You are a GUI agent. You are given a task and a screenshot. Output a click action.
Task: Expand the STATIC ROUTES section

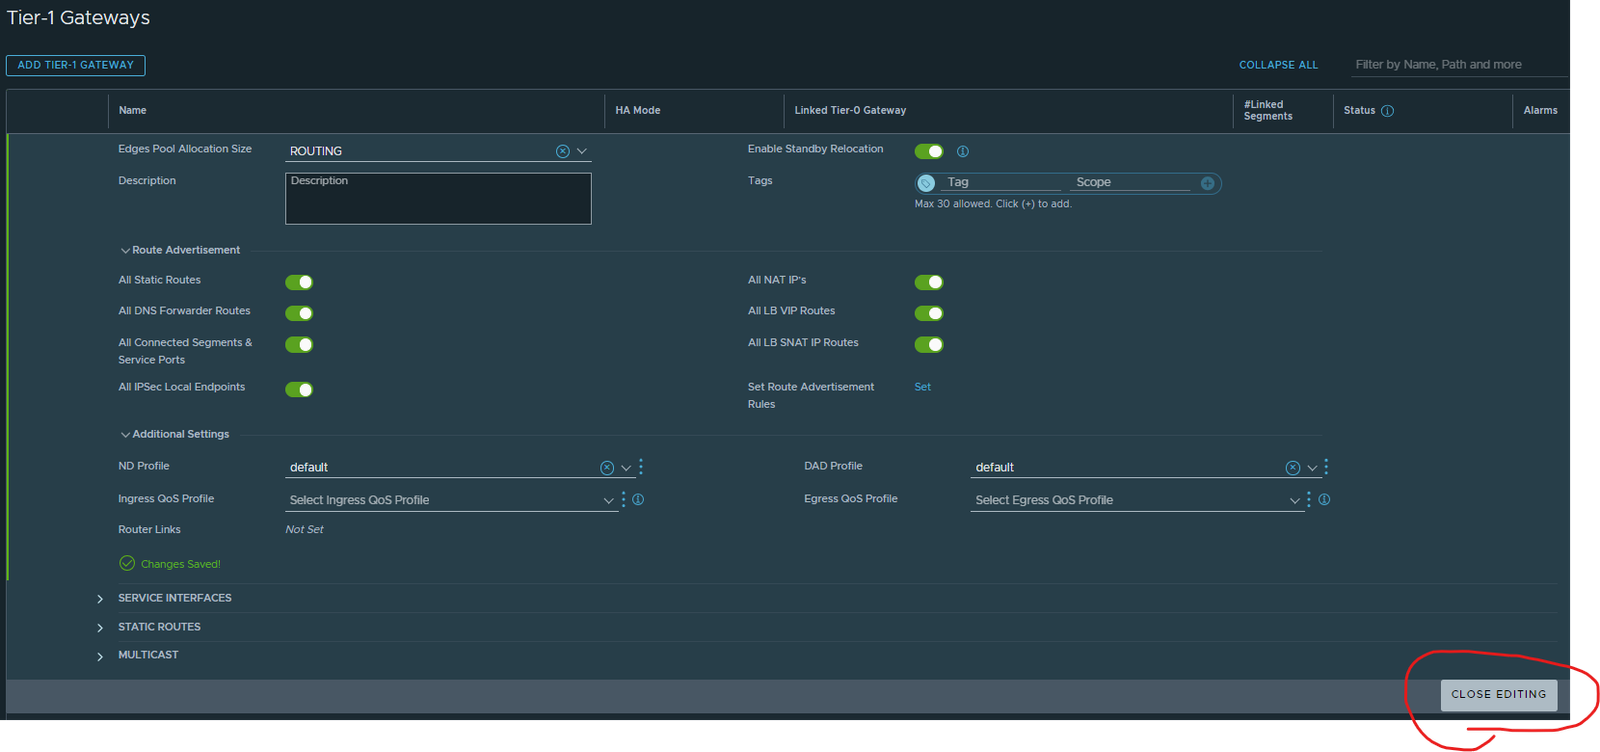pyautogui.click(x=100, y=628)
